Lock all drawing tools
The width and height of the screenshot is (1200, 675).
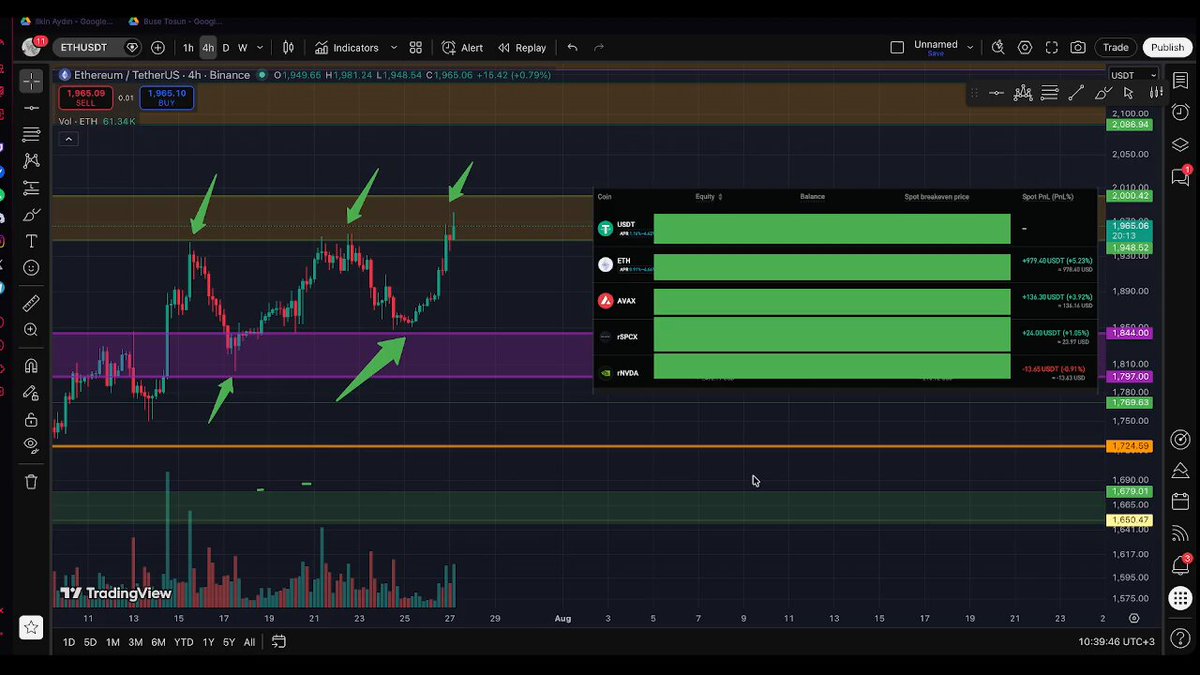(31, 420)
